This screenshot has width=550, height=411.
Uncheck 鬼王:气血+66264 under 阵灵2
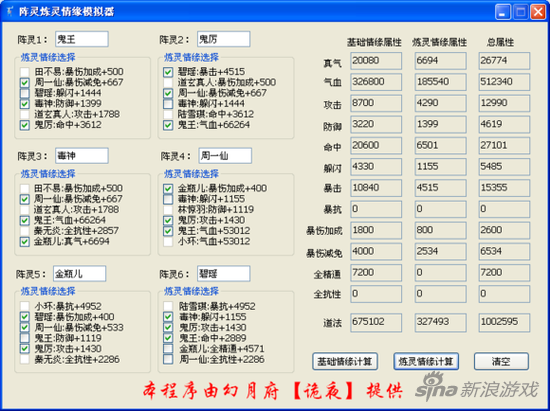(x=168, y=125)
